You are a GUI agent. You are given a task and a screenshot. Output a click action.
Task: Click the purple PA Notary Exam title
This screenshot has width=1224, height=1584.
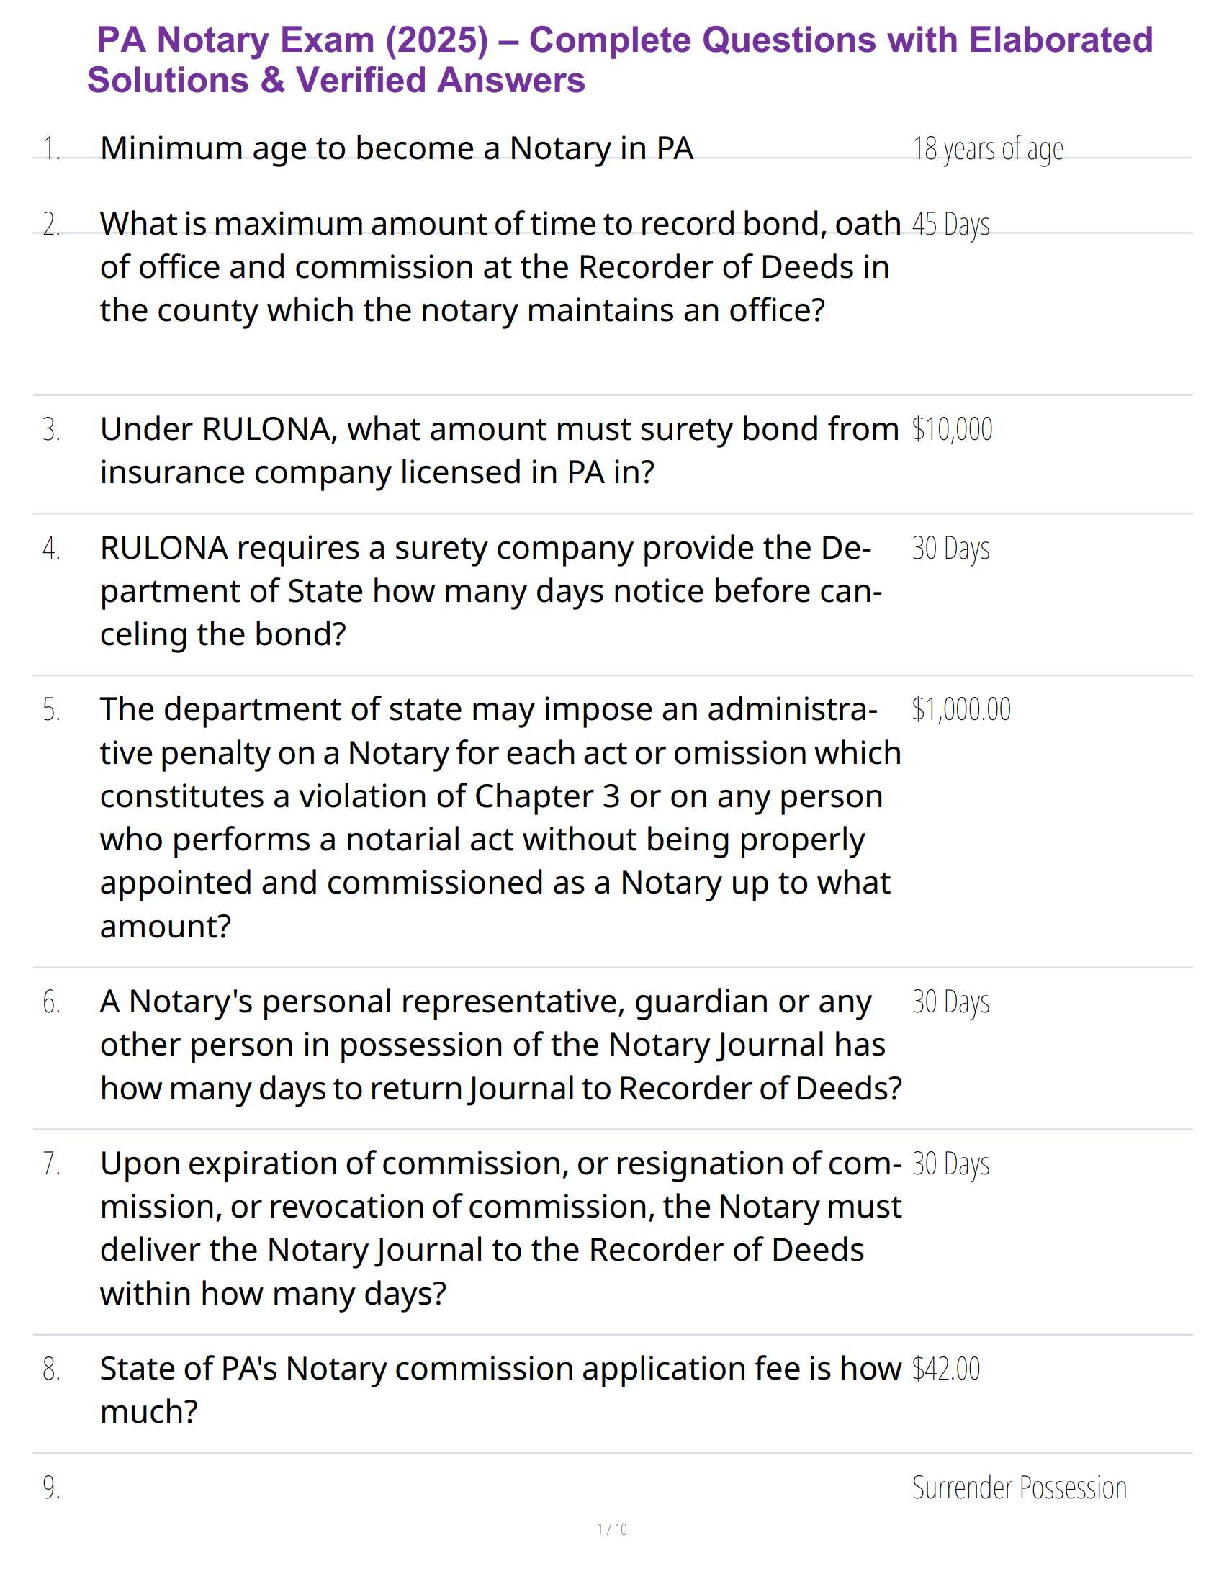[620, 60]
